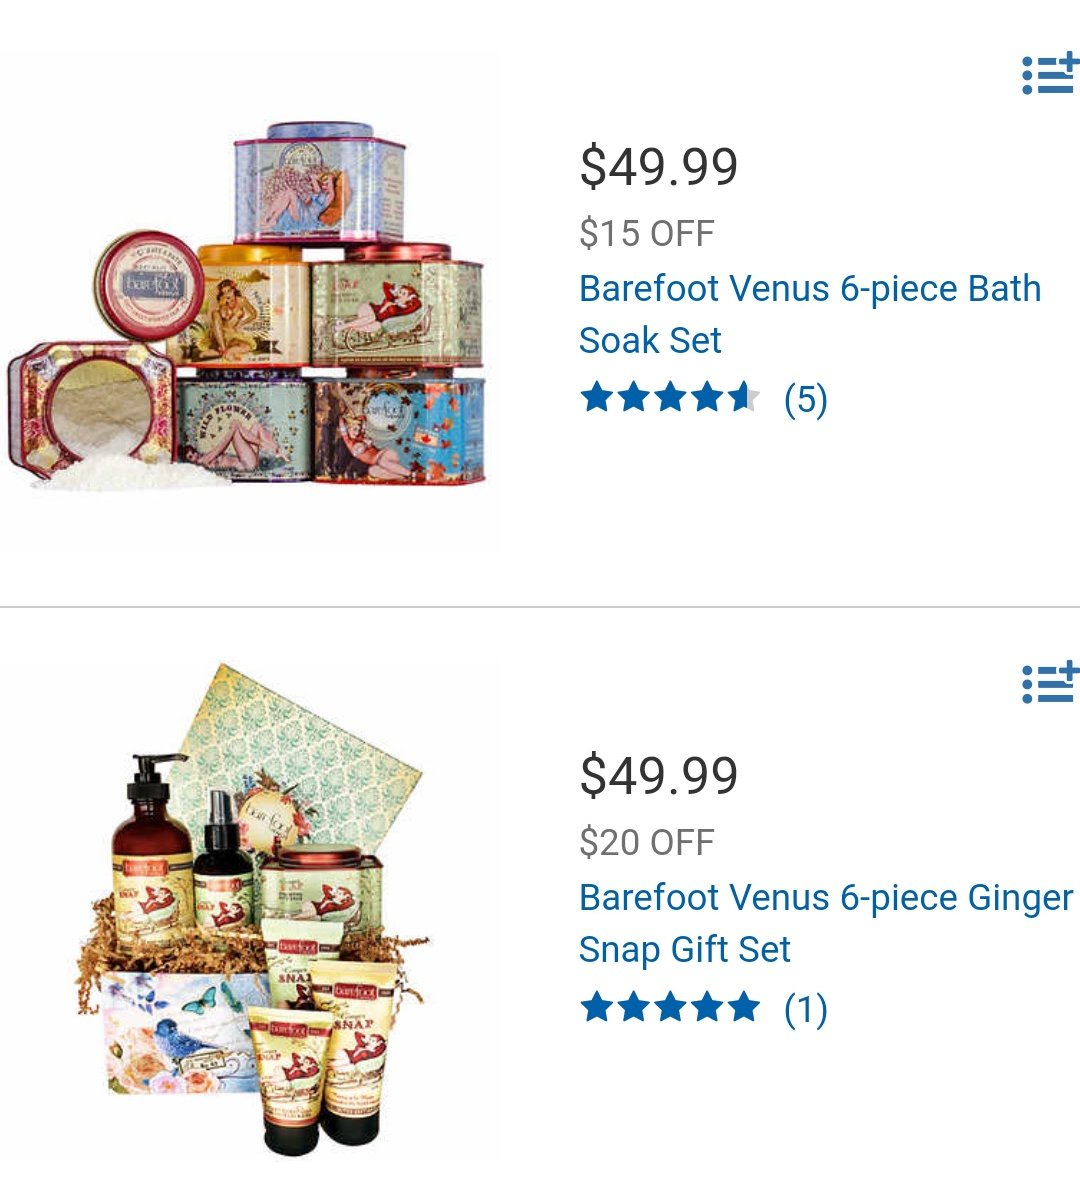View the (1) review for Ginger Snap Set
The image size is (1080, 1197).
805,1008
